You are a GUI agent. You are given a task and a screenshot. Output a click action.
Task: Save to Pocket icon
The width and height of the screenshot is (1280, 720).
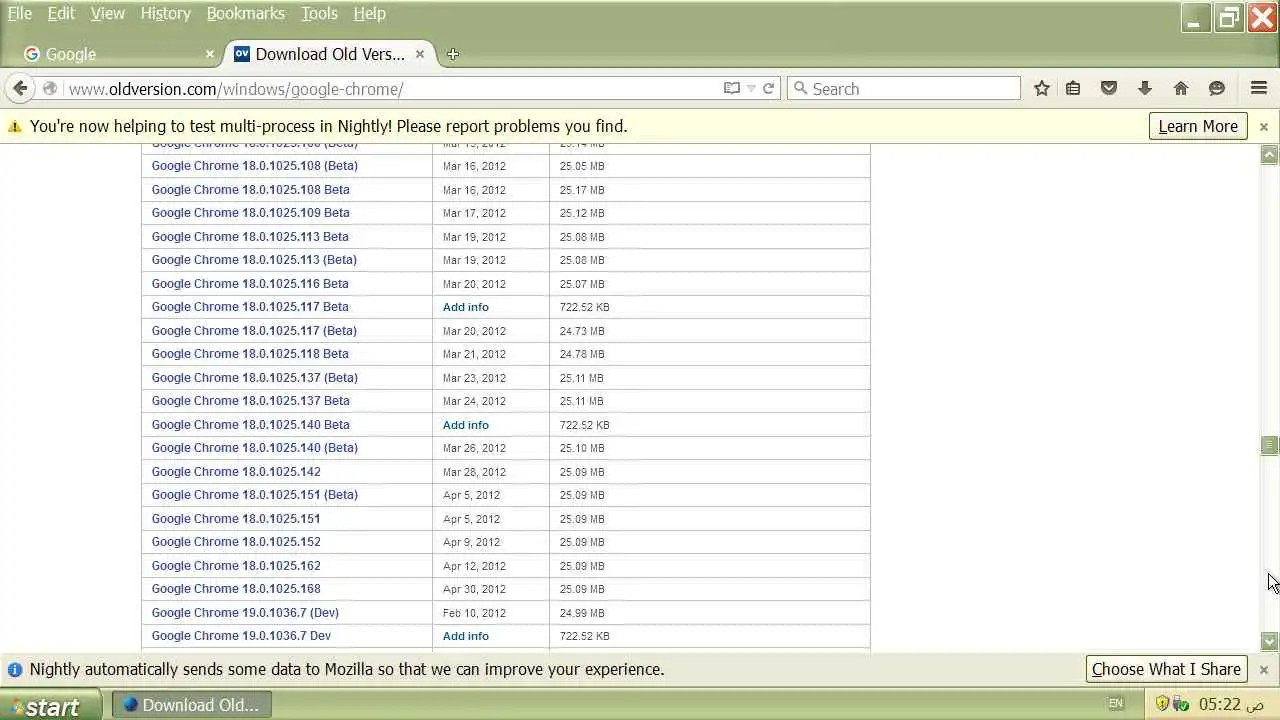[x=1109, y=88]
